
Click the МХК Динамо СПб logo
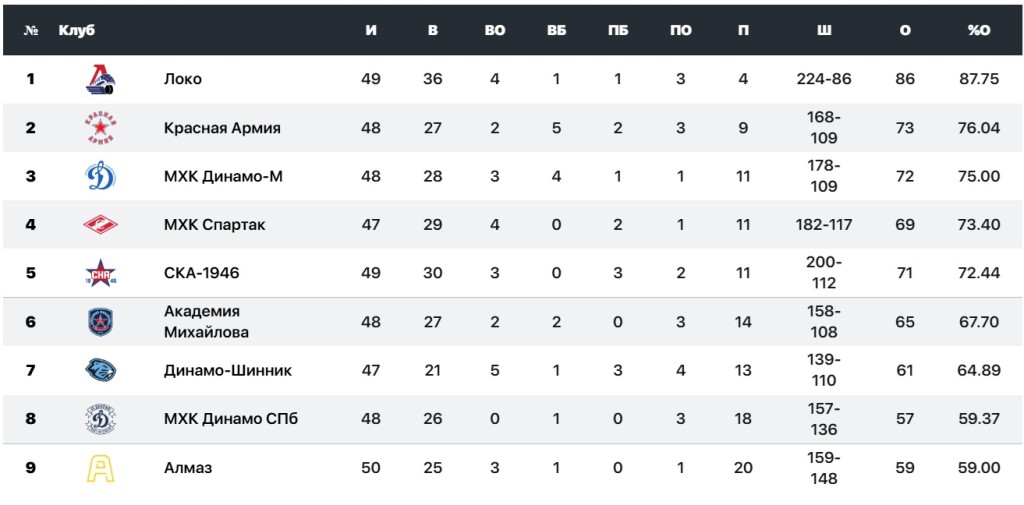click(101, 419)
